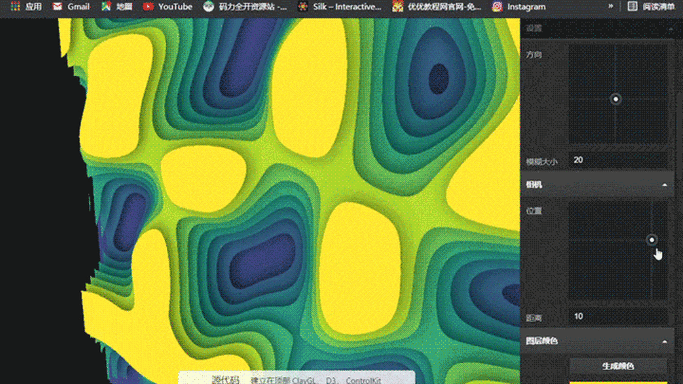The width and height of the screenshot is (683, 384).
Task: Click the camera position (位置) pad handle
Action: 652,240
